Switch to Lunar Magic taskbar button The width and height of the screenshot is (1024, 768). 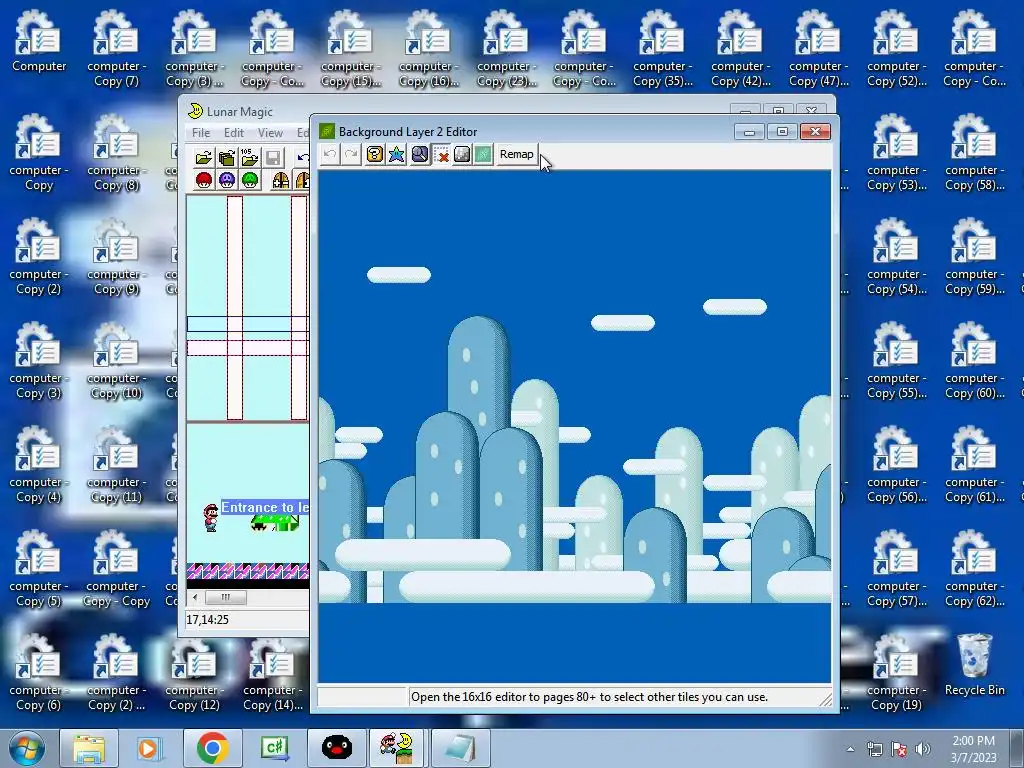pos(398,748)
